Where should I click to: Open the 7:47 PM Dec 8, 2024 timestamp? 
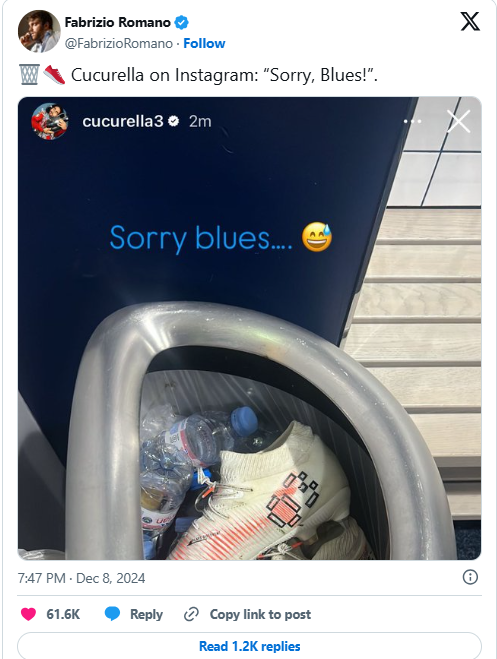tap(81, 578)
